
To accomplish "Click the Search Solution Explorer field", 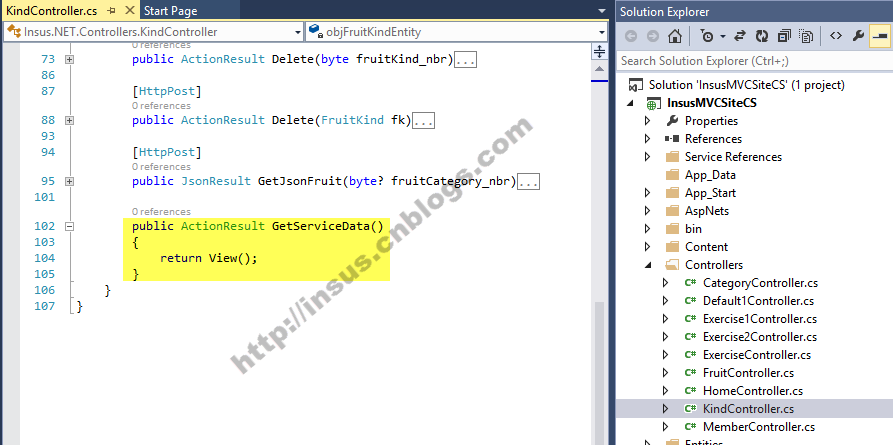I will tap(750, 61).
